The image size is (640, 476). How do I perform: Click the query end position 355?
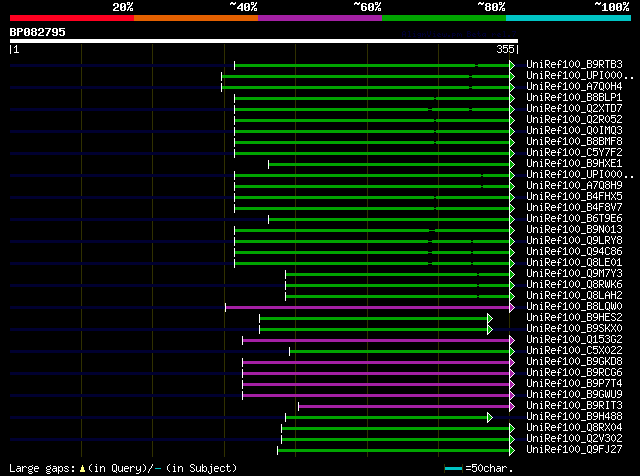[505, 49]
